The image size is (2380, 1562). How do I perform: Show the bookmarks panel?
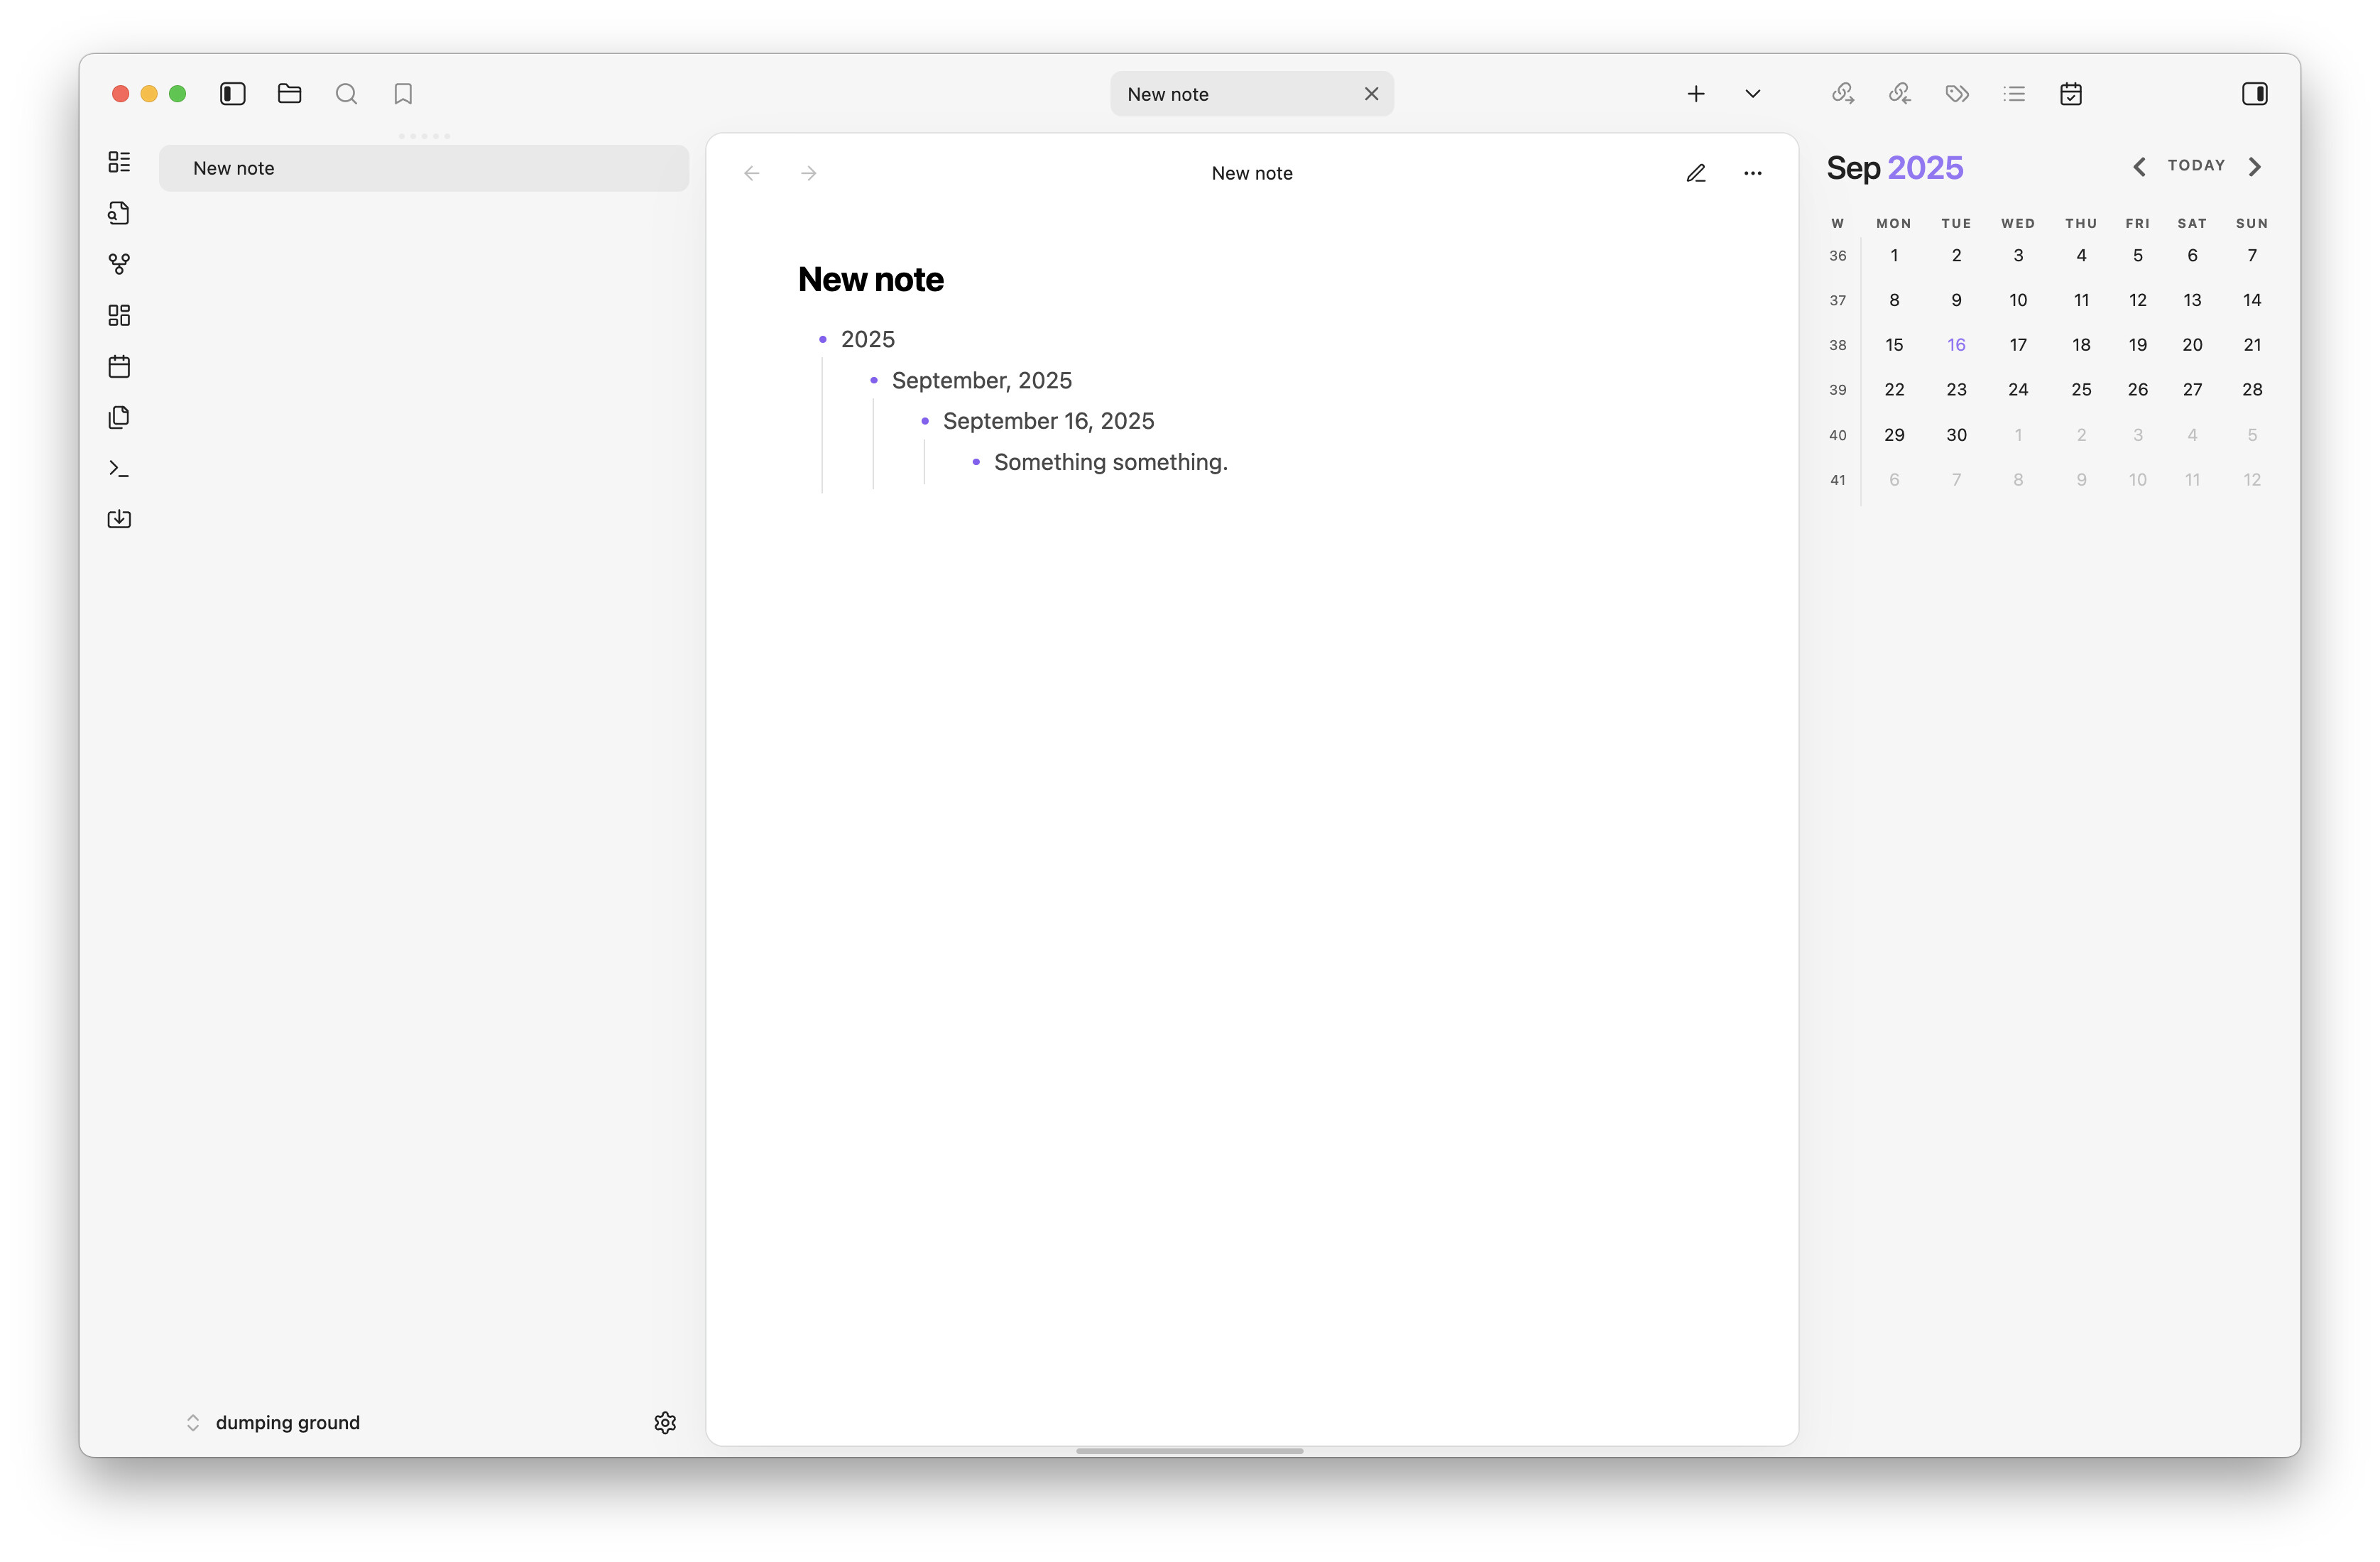pyautogui.click(x=403, y=94)
